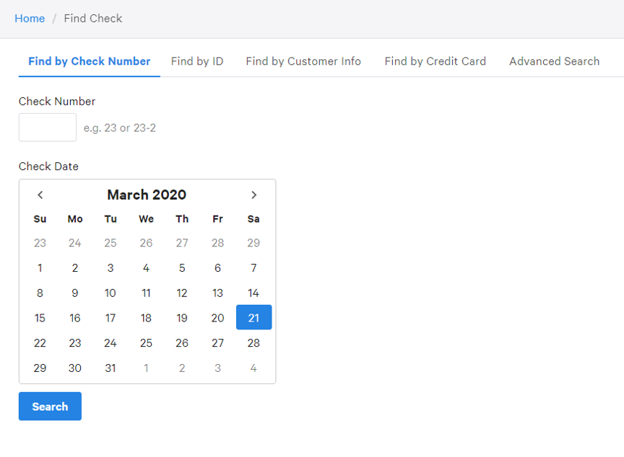Select March 14 on the calendar

coord(254,293)
